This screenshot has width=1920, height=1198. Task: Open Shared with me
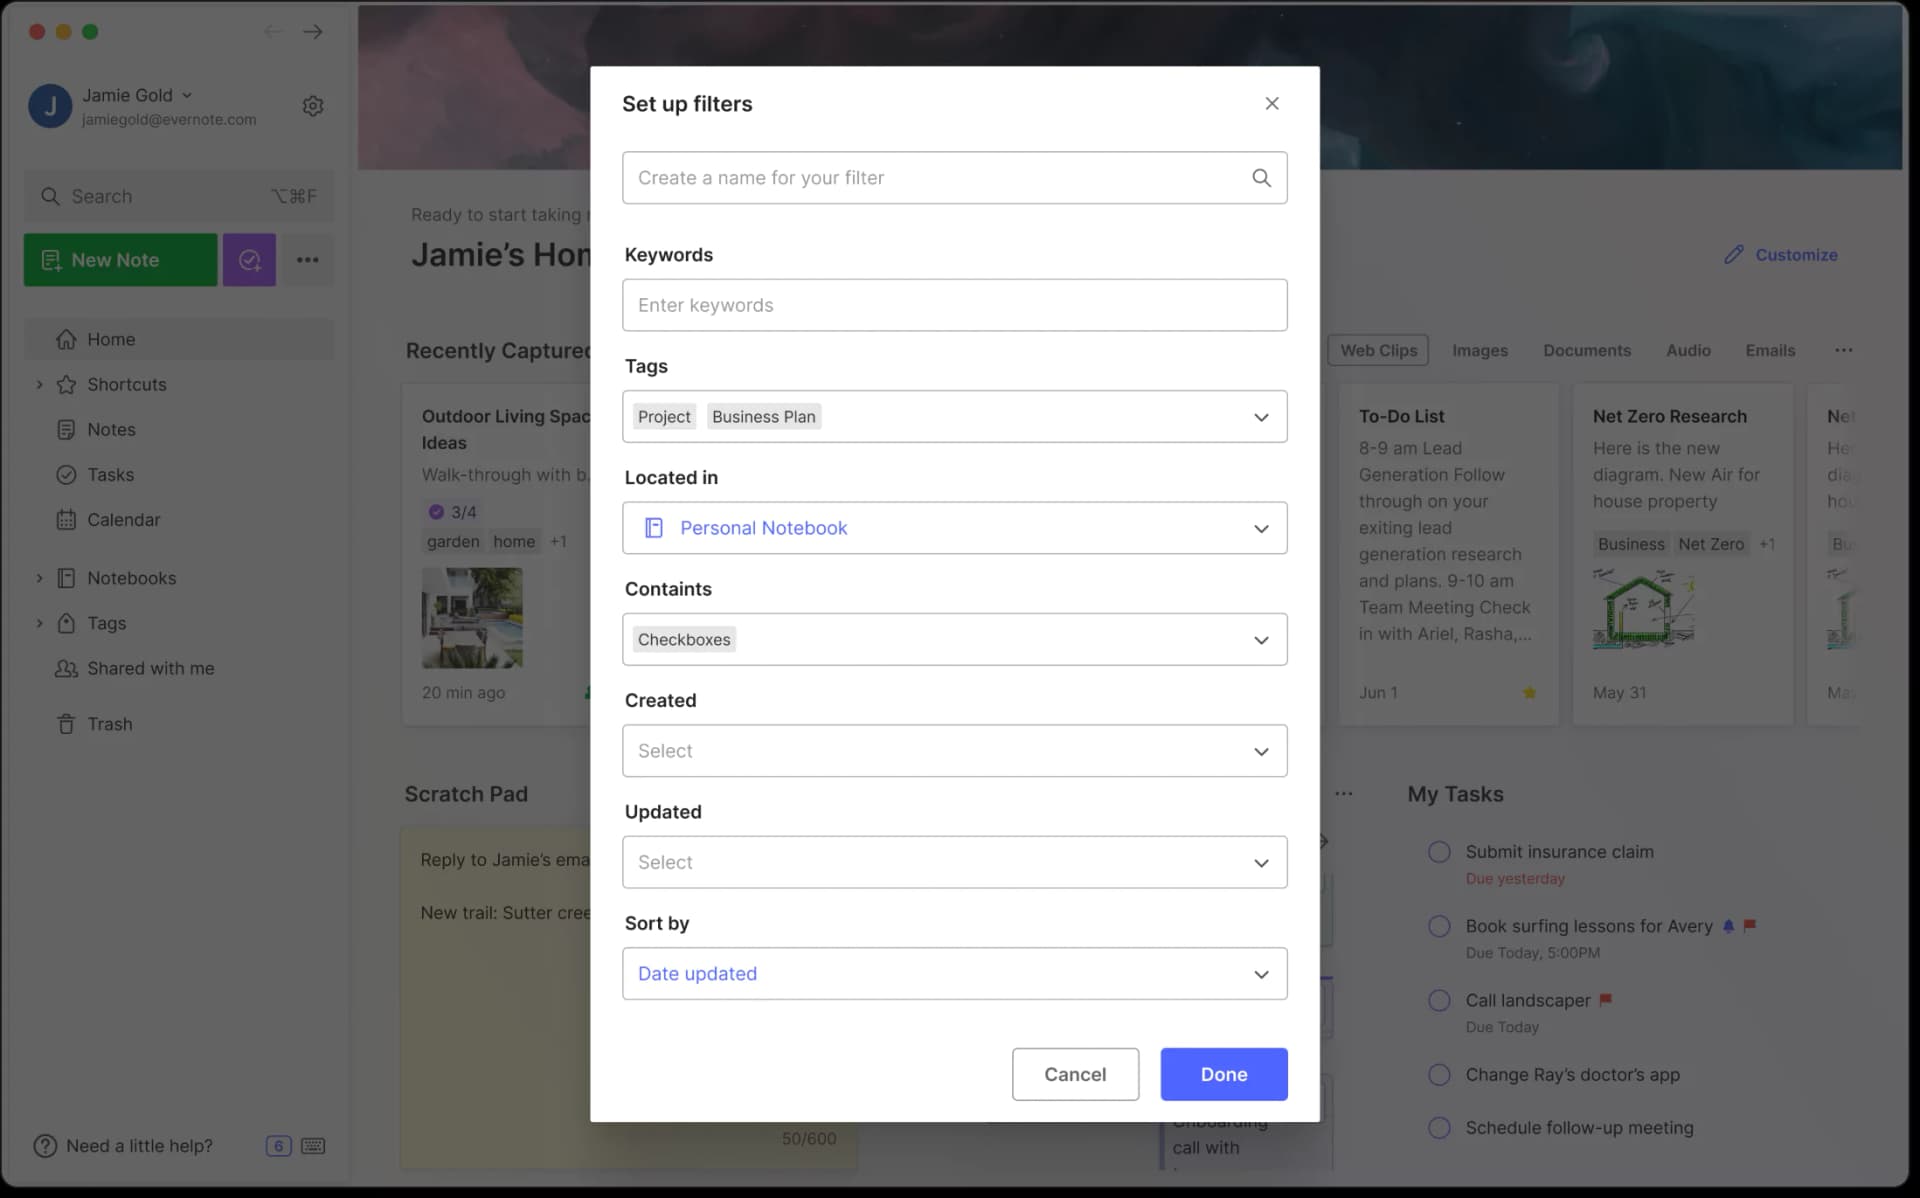tap(148, 668)
